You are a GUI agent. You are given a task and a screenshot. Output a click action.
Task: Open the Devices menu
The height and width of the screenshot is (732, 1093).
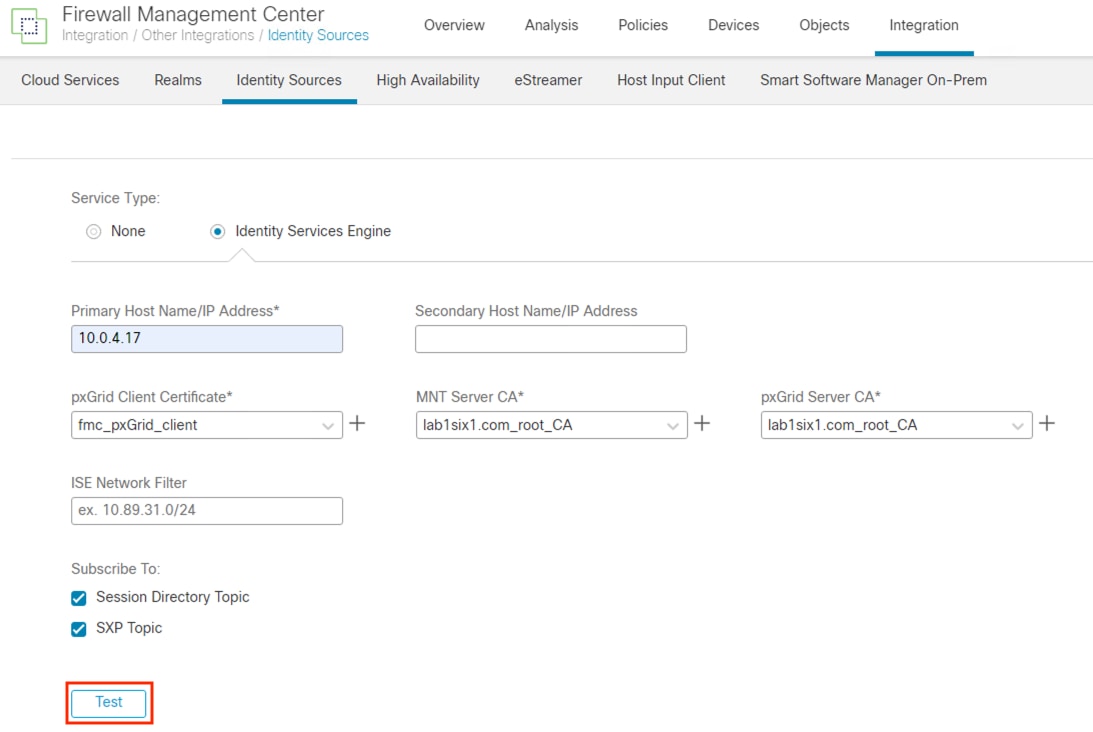(733, 25)
